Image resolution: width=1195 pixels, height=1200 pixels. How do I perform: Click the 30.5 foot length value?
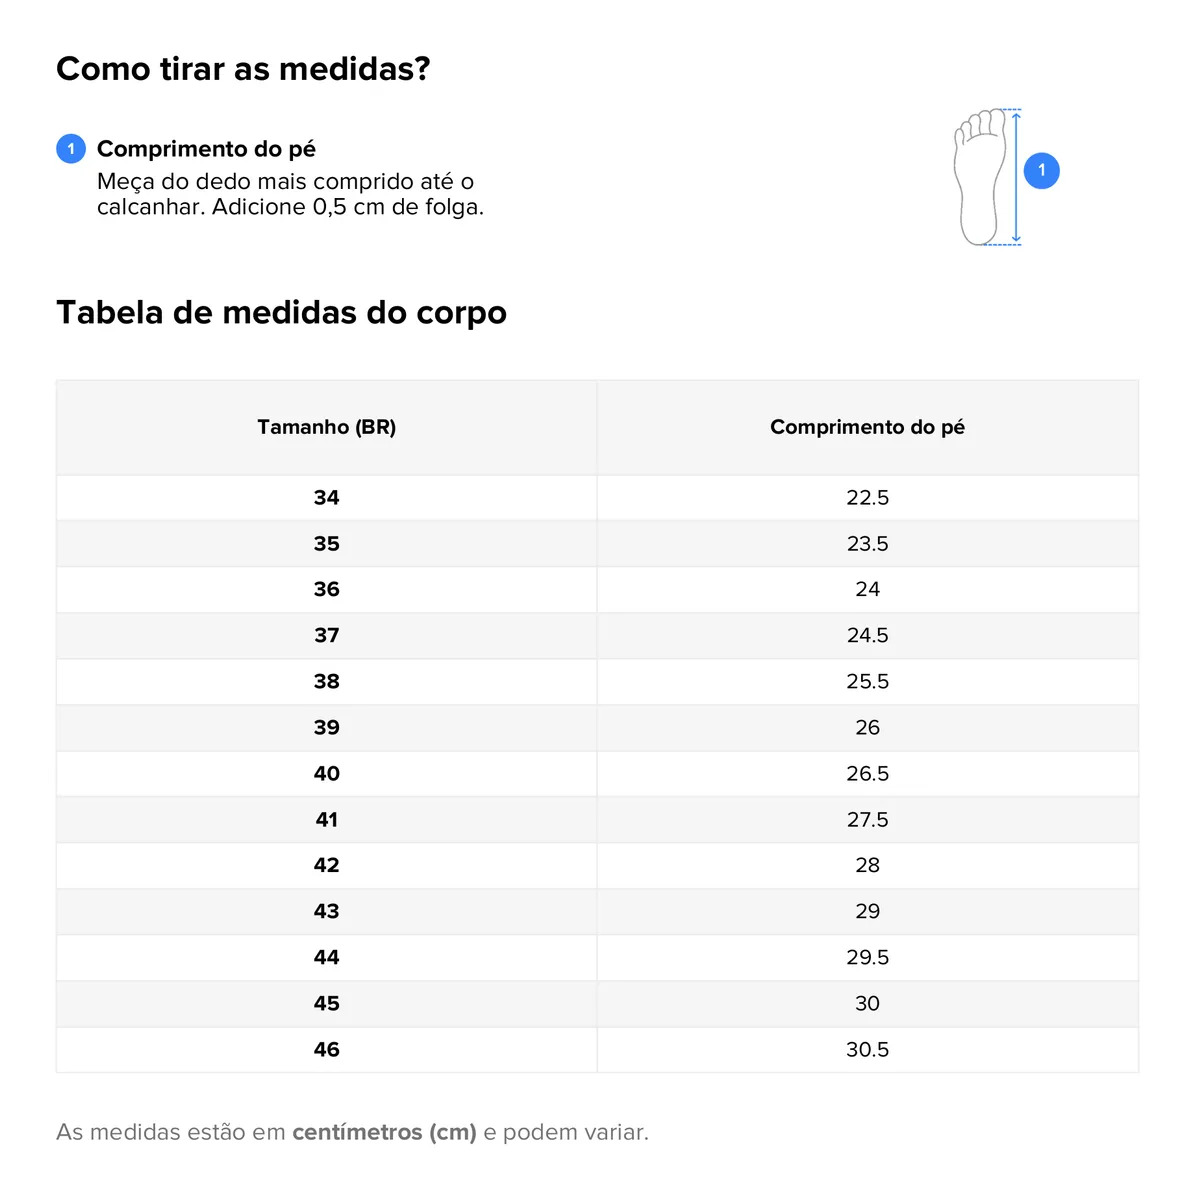pyautogui.click(x=867, y=1049)
